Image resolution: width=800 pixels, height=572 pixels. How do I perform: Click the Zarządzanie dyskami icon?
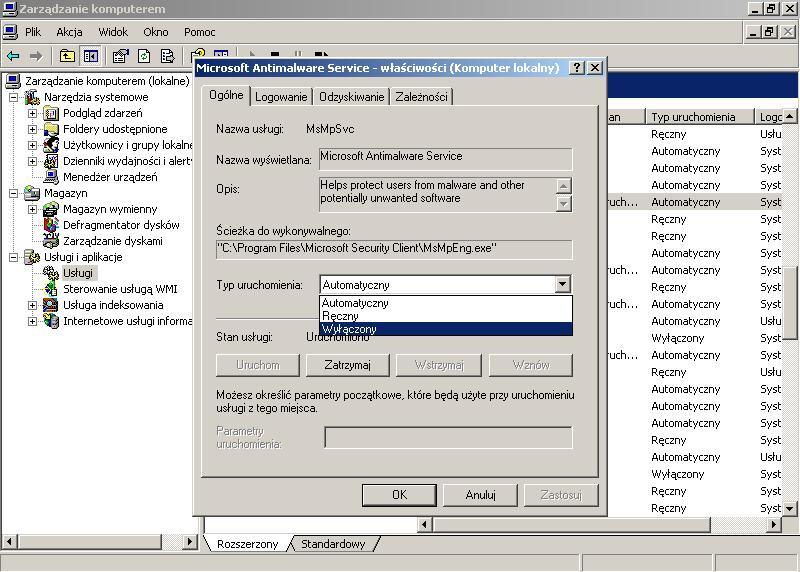(x=51, y=241)
